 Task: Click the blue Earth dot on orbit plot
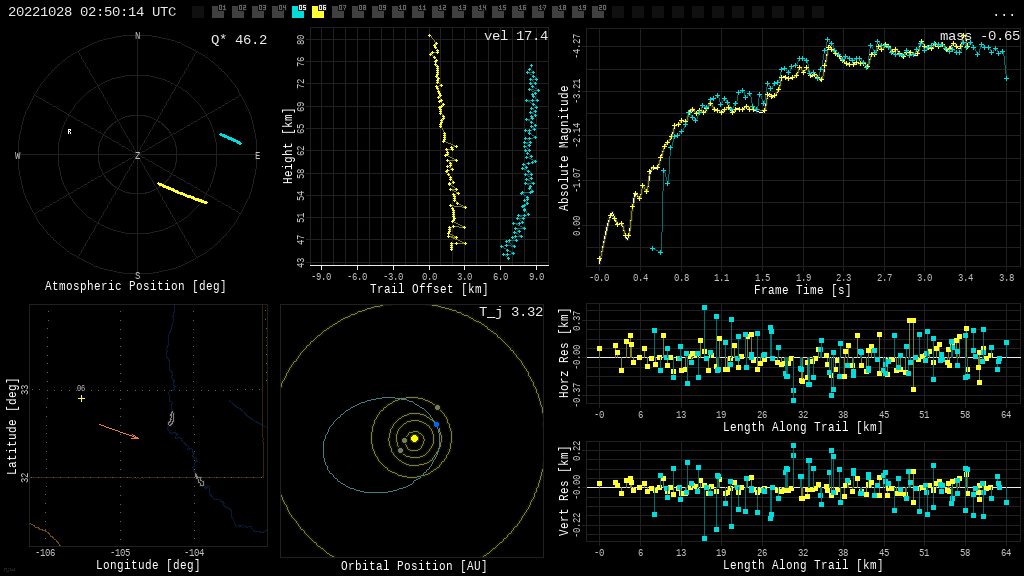click(x=436, y=425)
